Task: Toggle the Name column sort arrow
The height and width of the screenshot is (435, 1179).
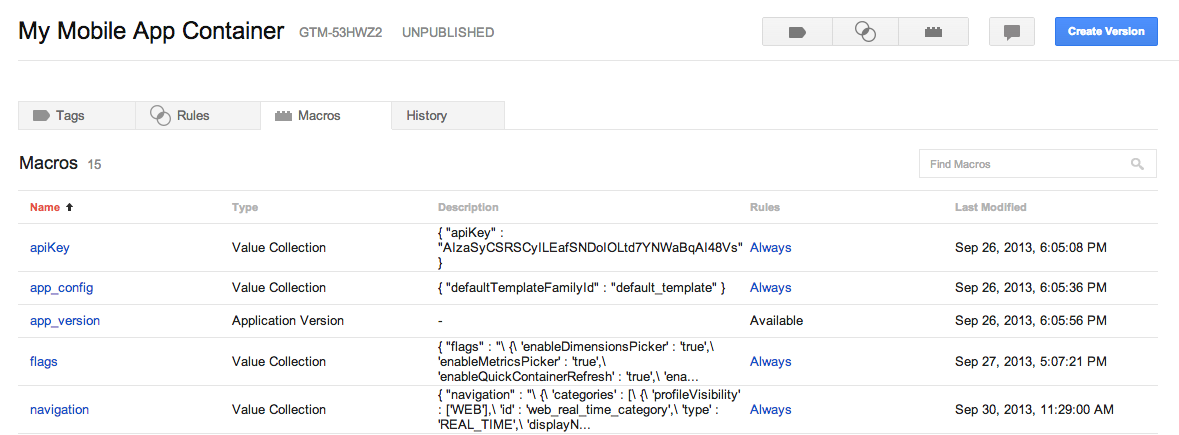Action: pos(69,208)
